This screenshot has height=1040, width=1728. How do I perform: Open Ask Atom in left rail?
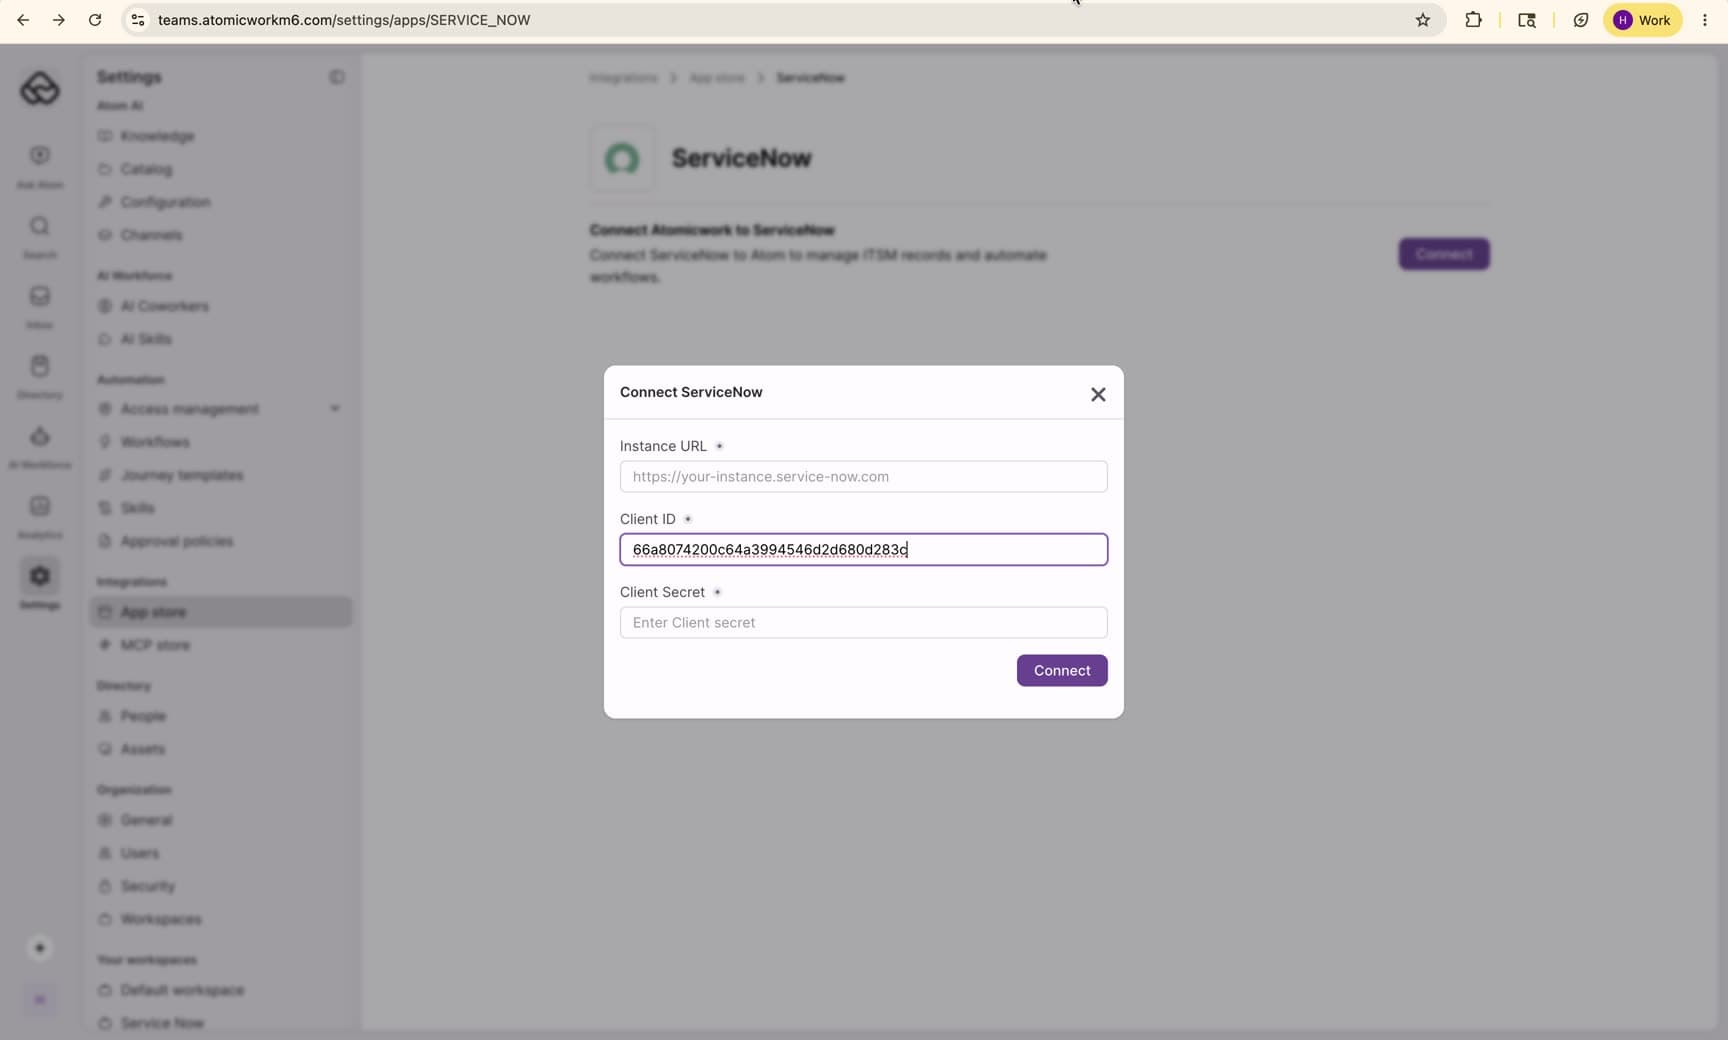(40, 166)
